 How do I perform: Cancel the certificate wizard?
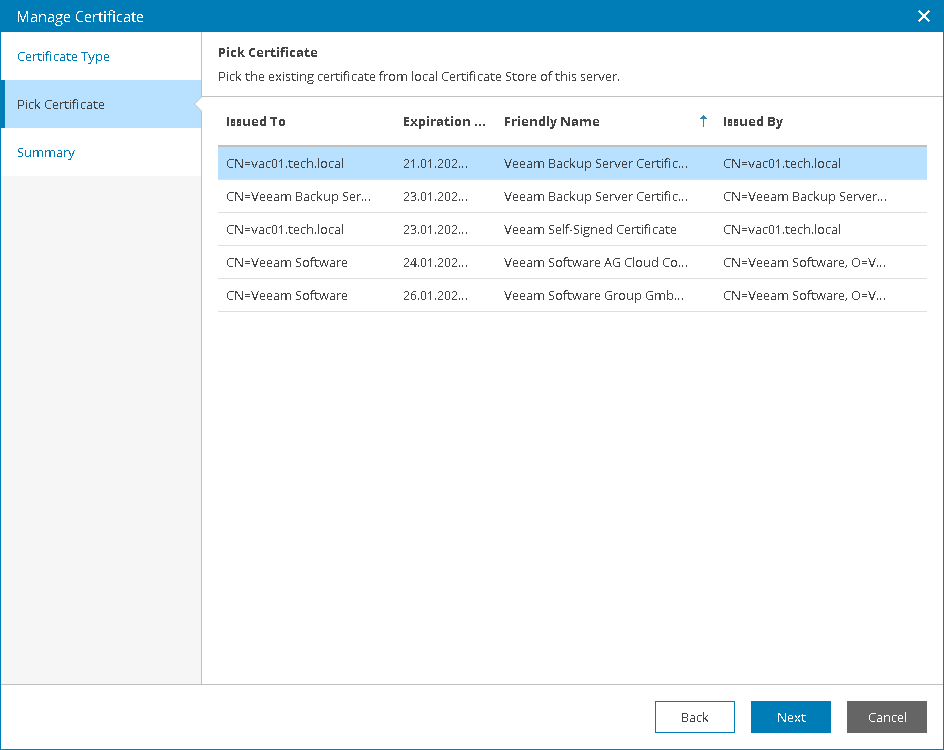coord(886,717)
